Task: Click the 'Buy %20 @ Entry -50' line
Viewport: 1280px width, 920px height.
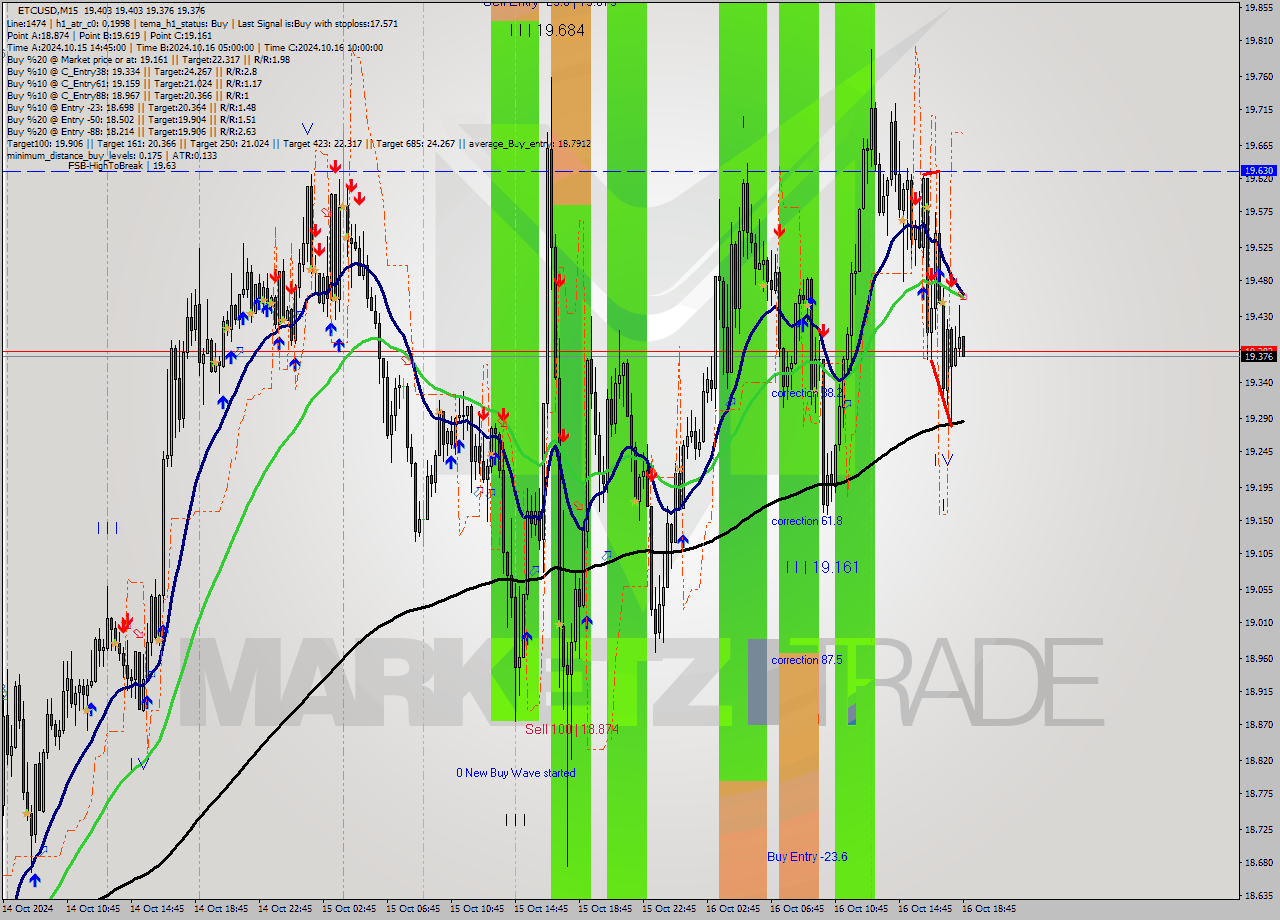Action: [131, 119]
